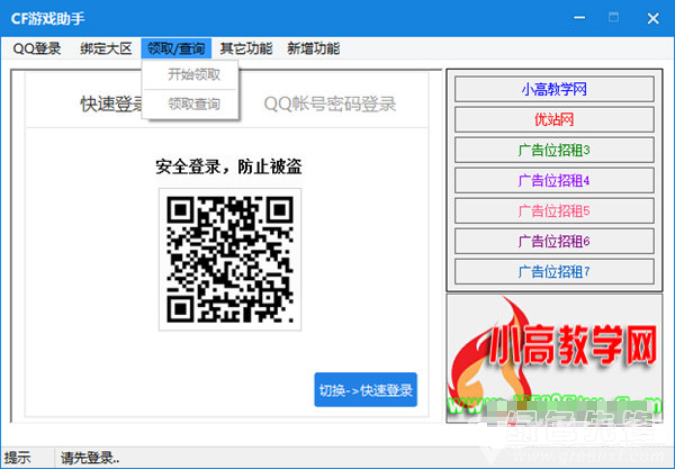The image size is (675, 470).
Task: Open the 新增功能 menu
Action: 313,48
